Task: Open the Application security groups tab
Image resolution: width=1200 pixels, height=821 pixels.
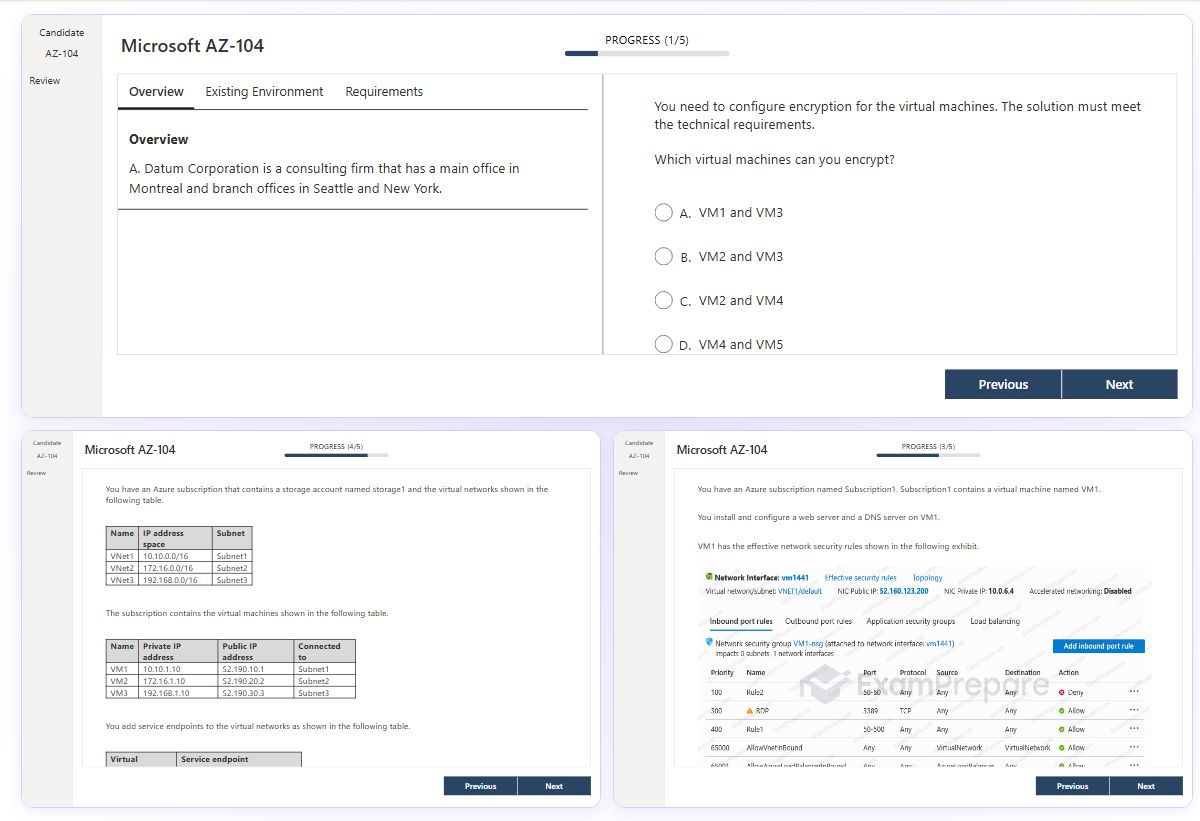Action: coord(910,621)
